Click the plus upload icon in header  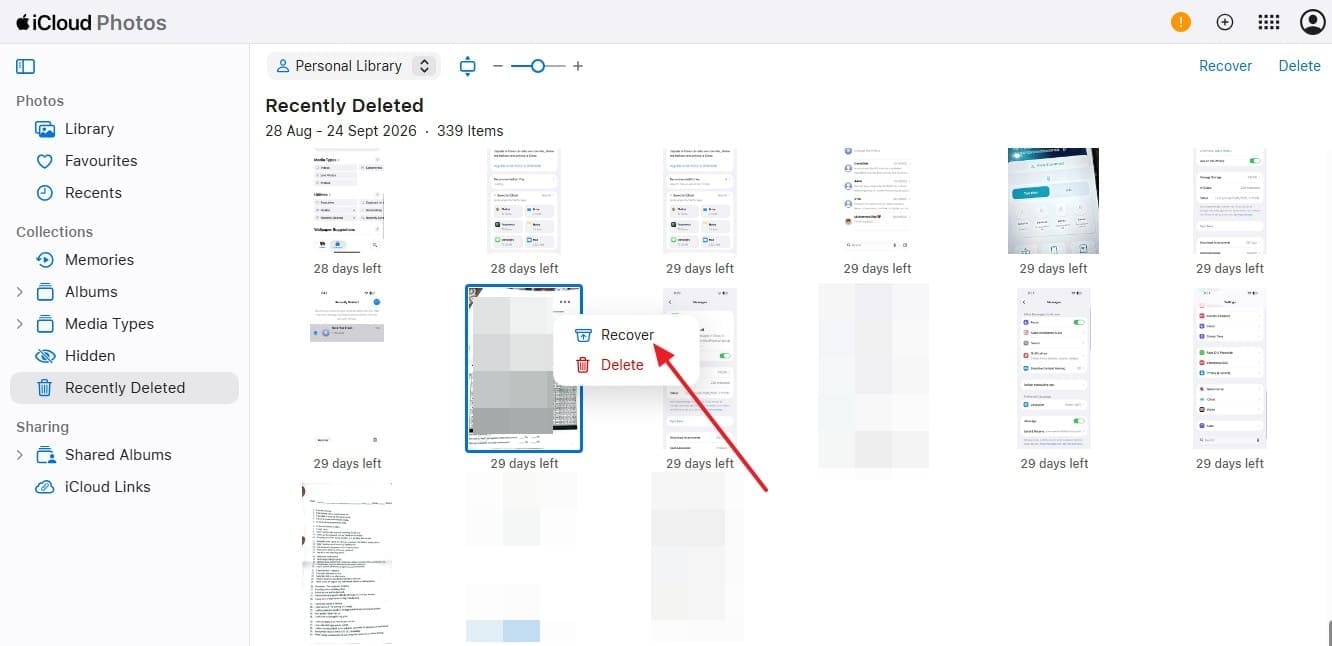[x=1225, y=22]
